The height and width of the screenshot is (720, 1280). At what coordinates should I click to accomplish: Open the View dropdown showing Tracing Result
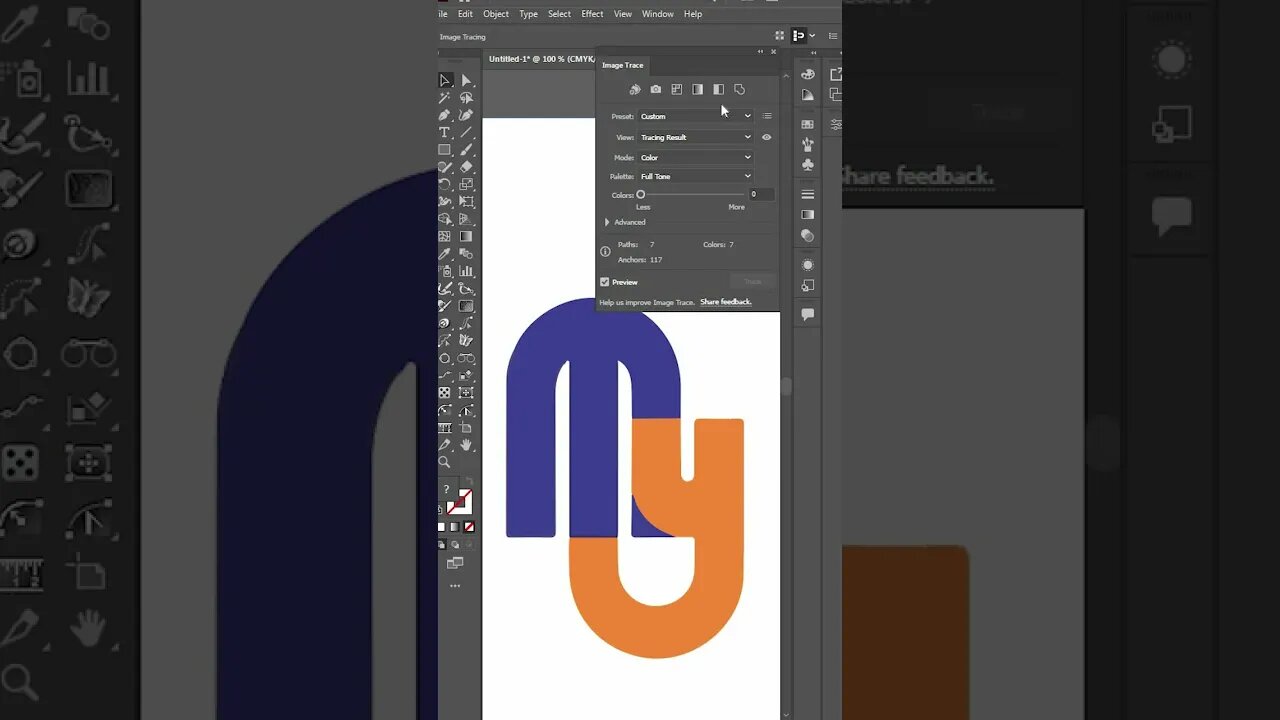(696, 137)
